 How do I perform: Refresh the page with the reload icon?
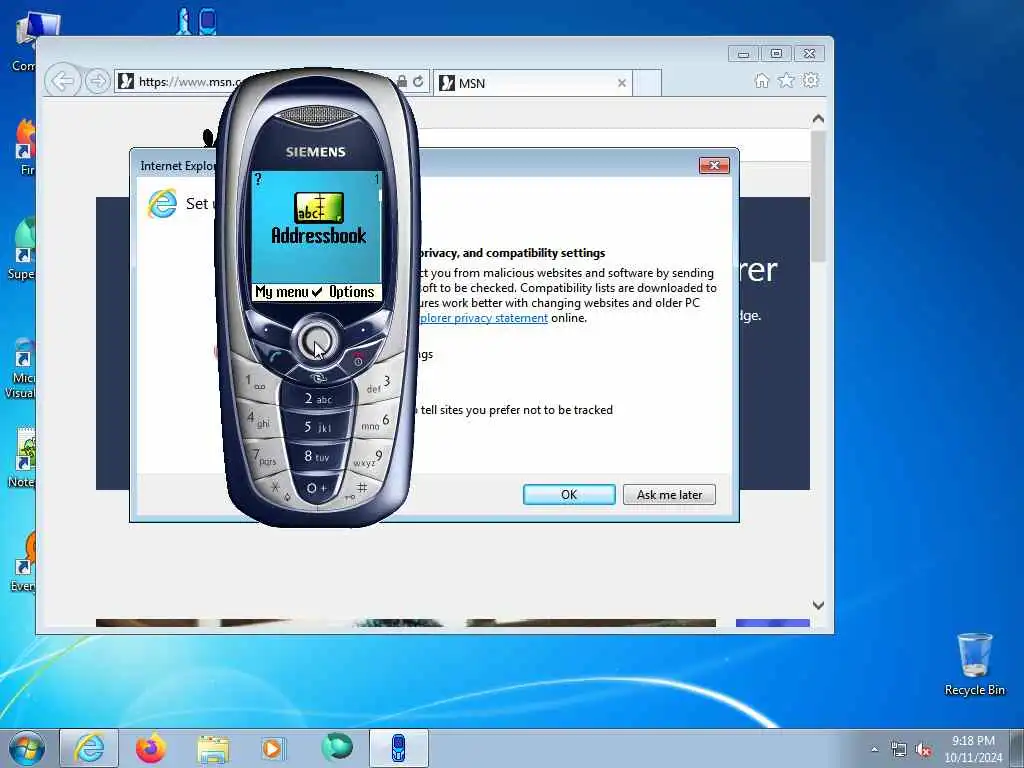418,82
